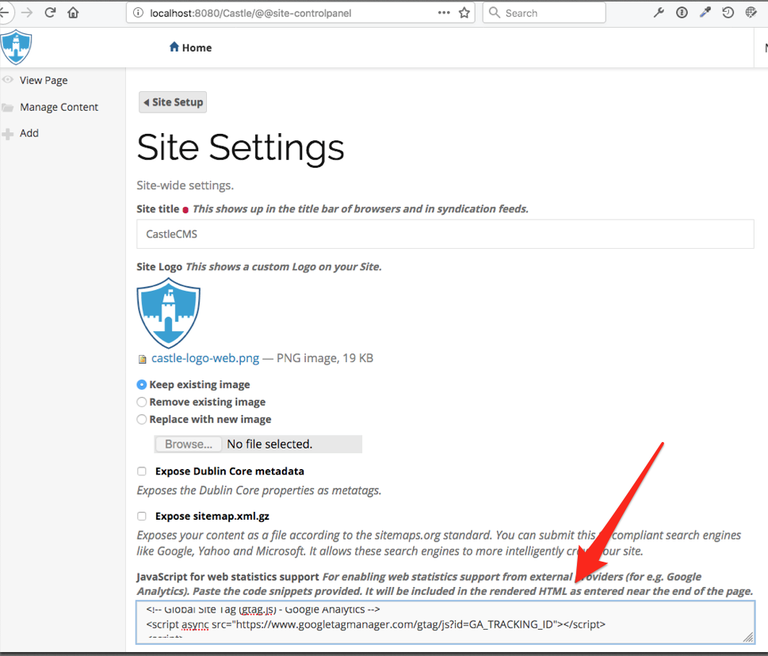Open the site information icon in address bar
The height and width of the screenshot is (656, 768).
[x=139, y=13]
